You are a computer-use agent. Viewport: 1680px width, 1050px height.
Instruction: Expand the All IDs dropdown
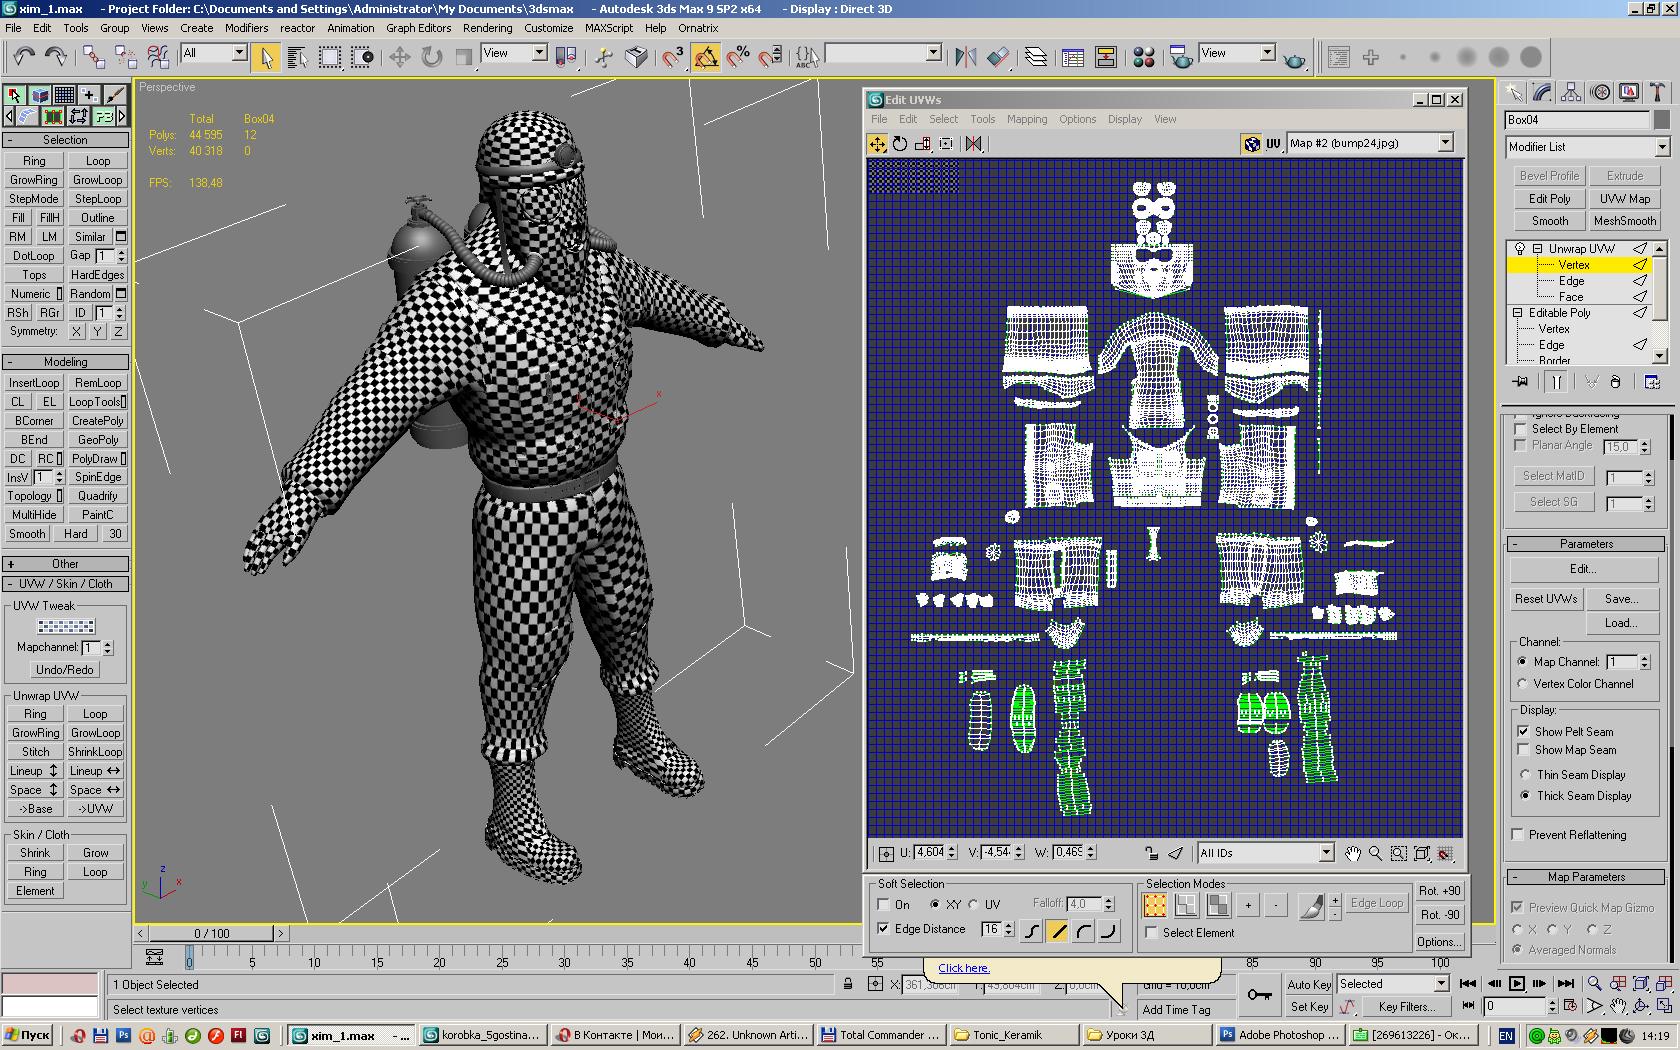[1326, 853]
